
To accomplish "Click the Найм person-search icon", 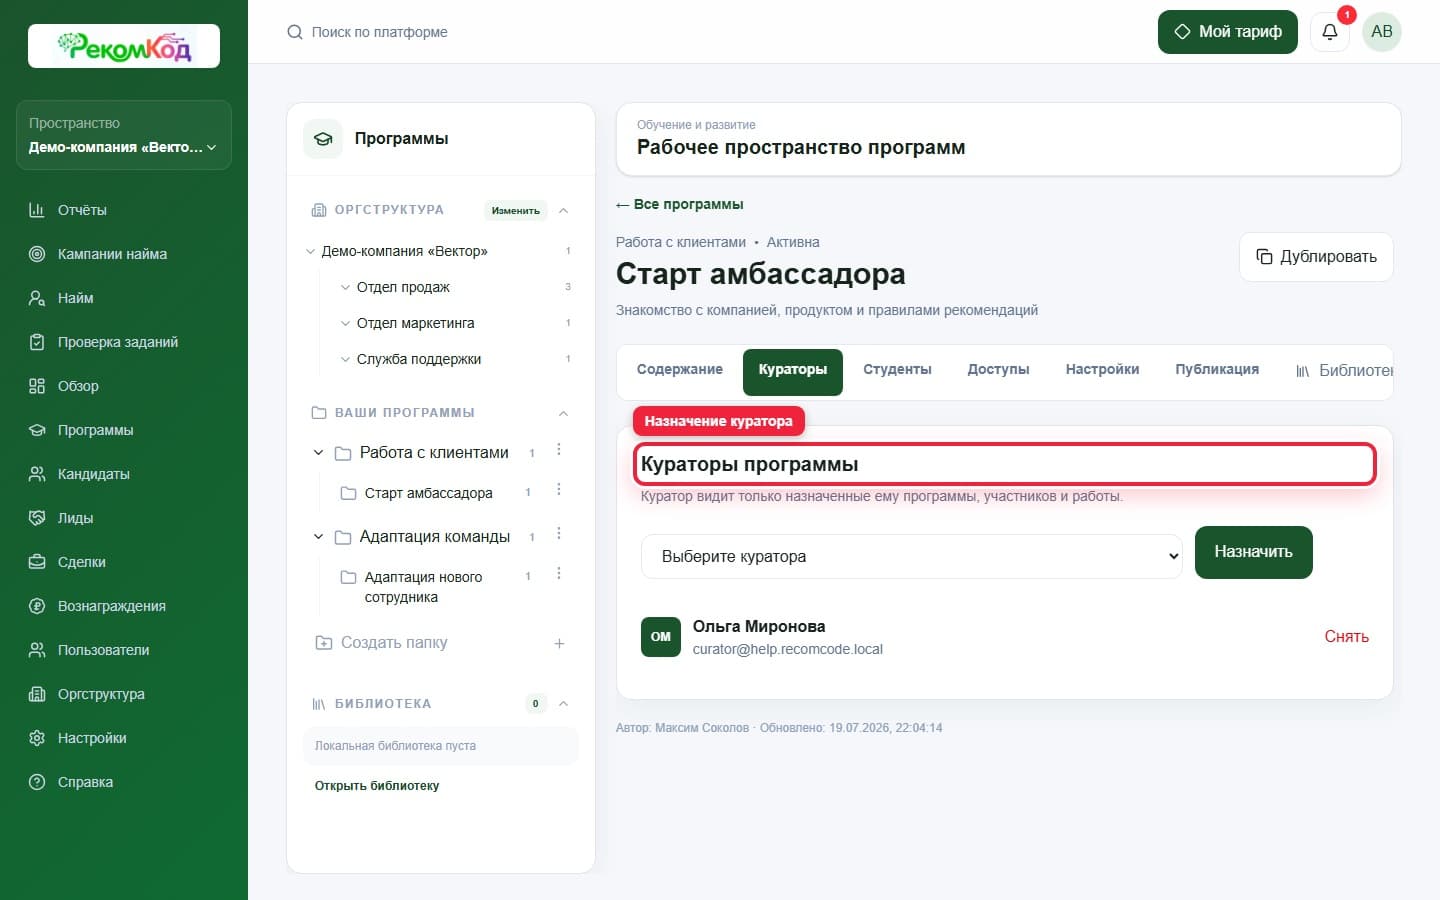I will (37, 298).
